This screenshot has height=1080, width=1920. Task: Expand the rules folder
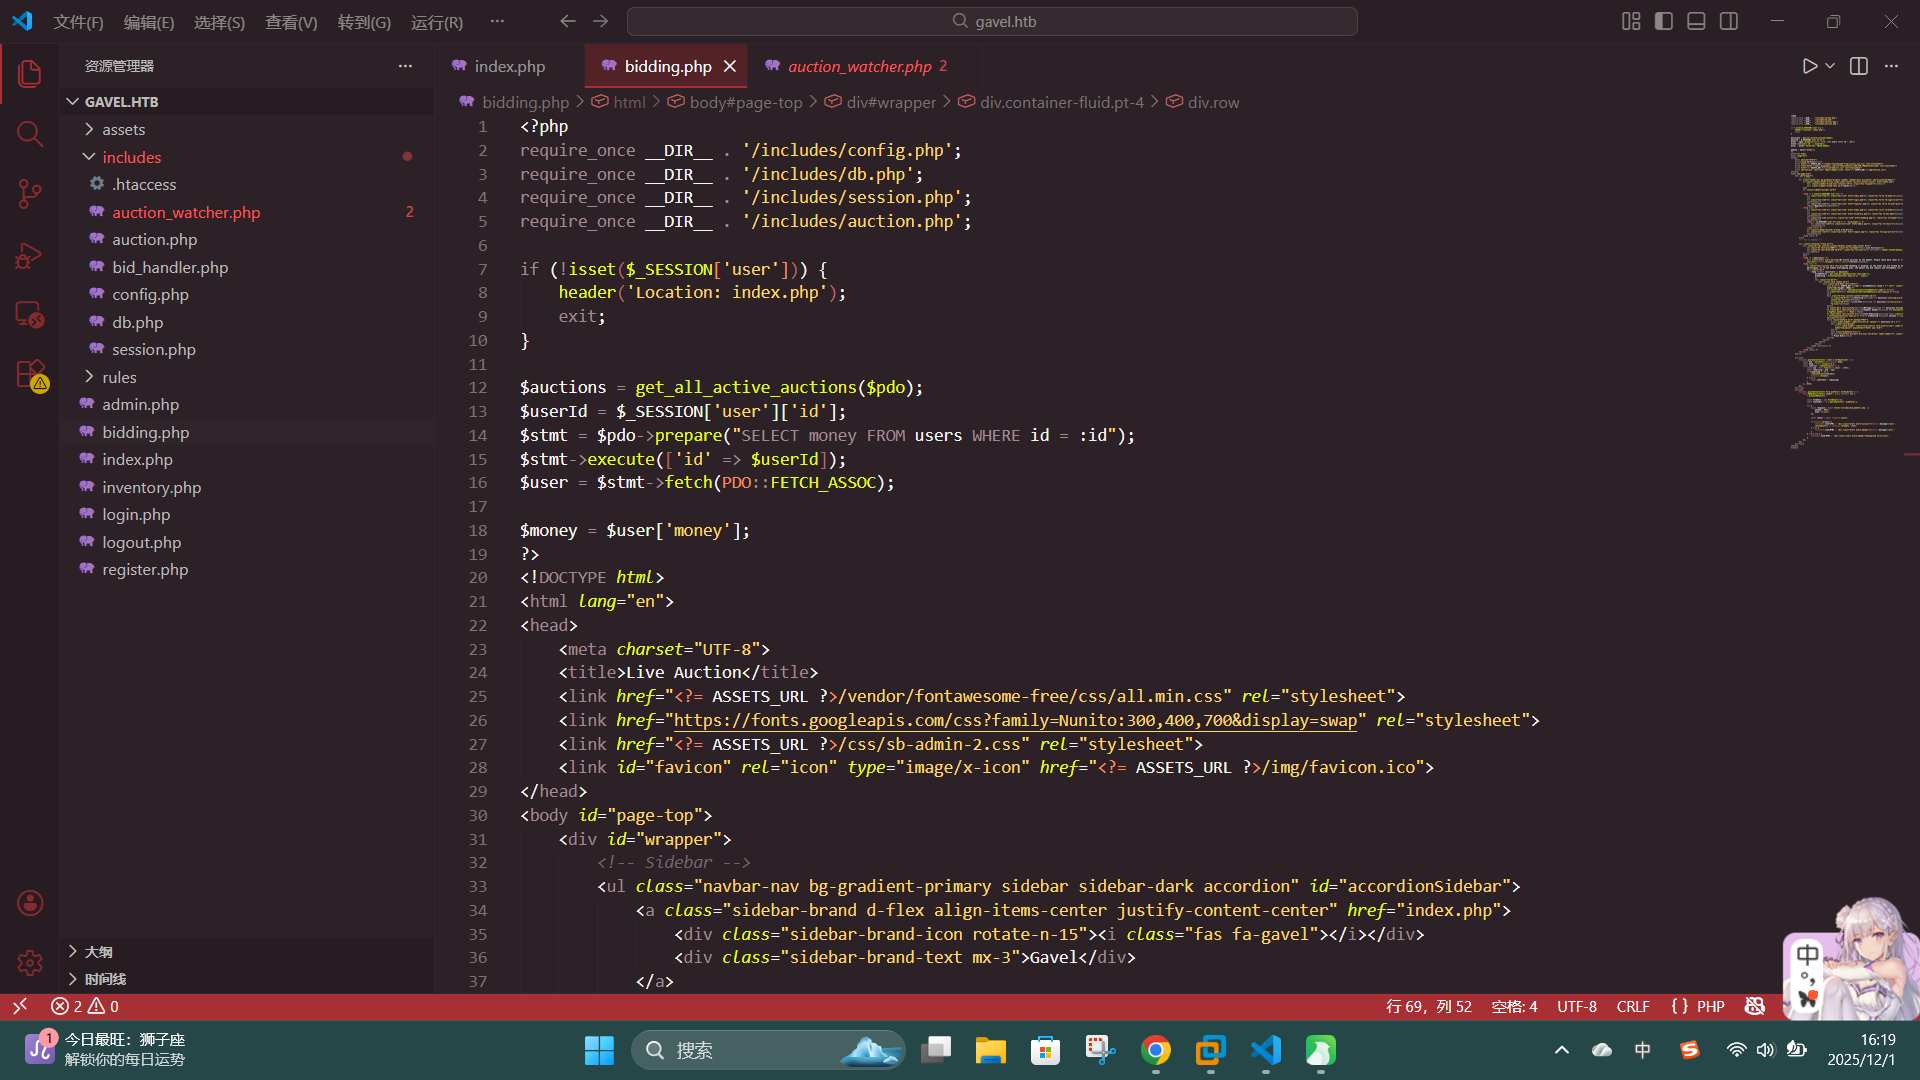point(119,377)
